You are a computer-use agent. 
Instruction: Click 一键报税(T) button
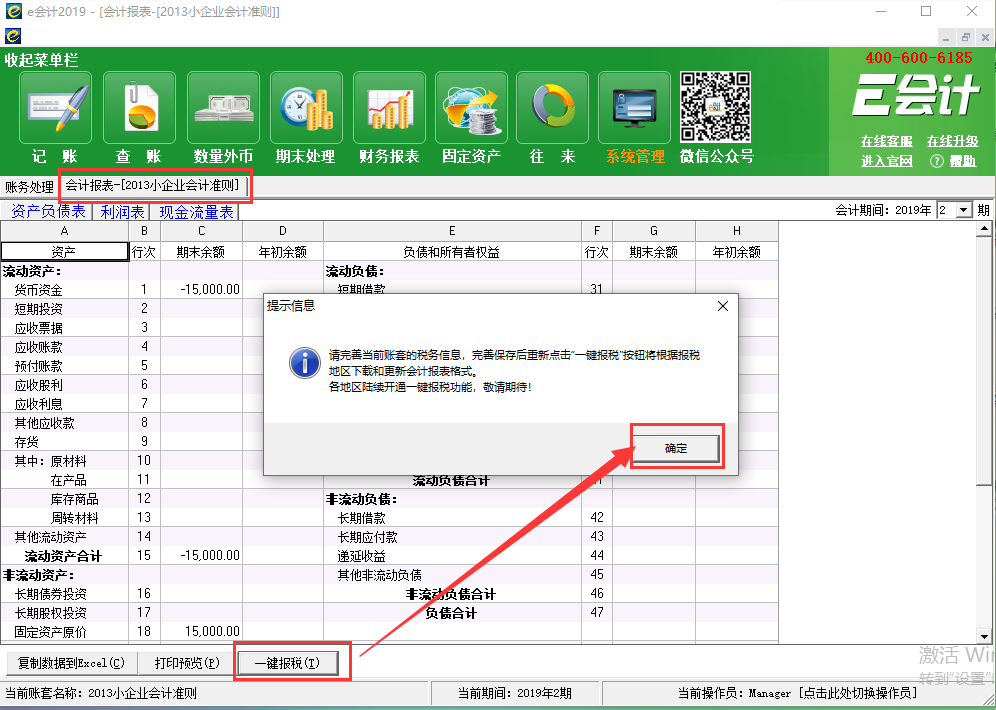[x=287, y=663]
